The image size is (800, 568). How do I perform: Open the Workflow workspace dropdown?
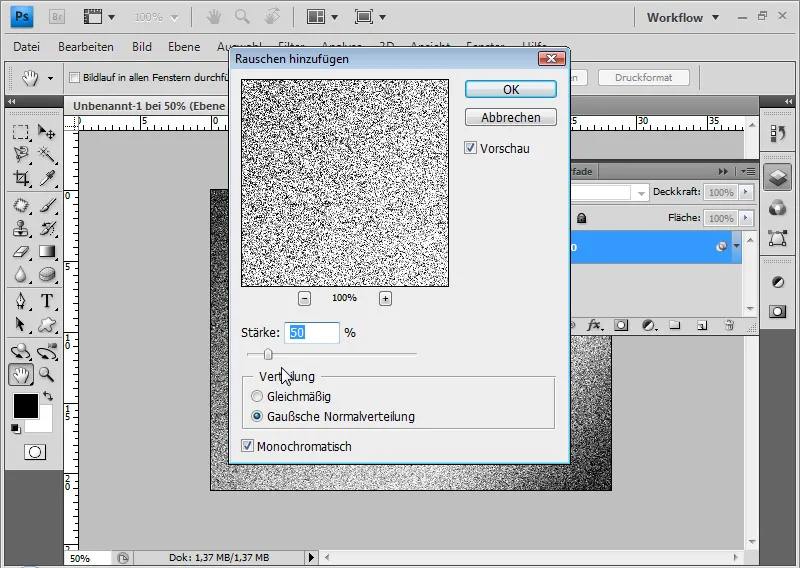(683, 17)
